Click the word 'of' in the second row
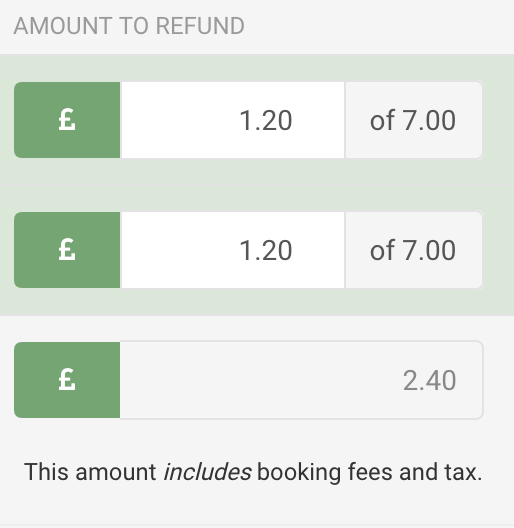This screenshot has height=528, width=514. [382, 250]
